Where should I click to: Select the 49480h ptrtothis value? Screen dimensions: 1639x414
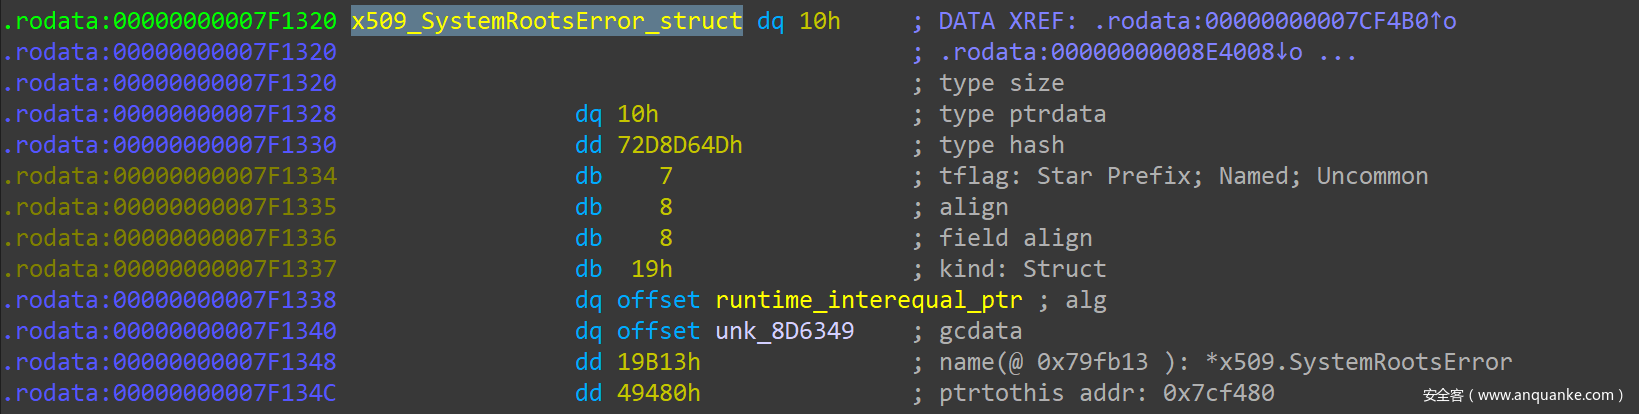click(658, 393)
